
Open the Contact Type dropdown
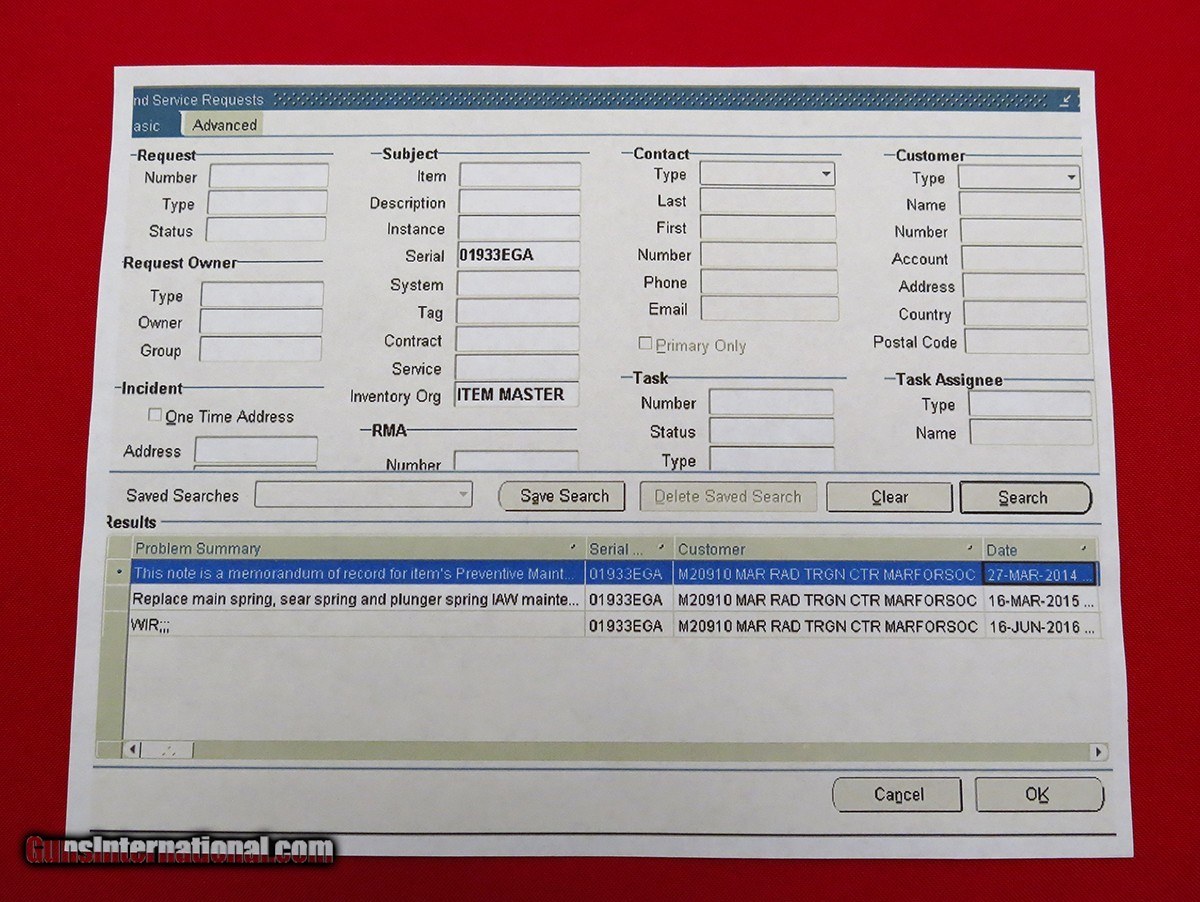coord(767,174)
